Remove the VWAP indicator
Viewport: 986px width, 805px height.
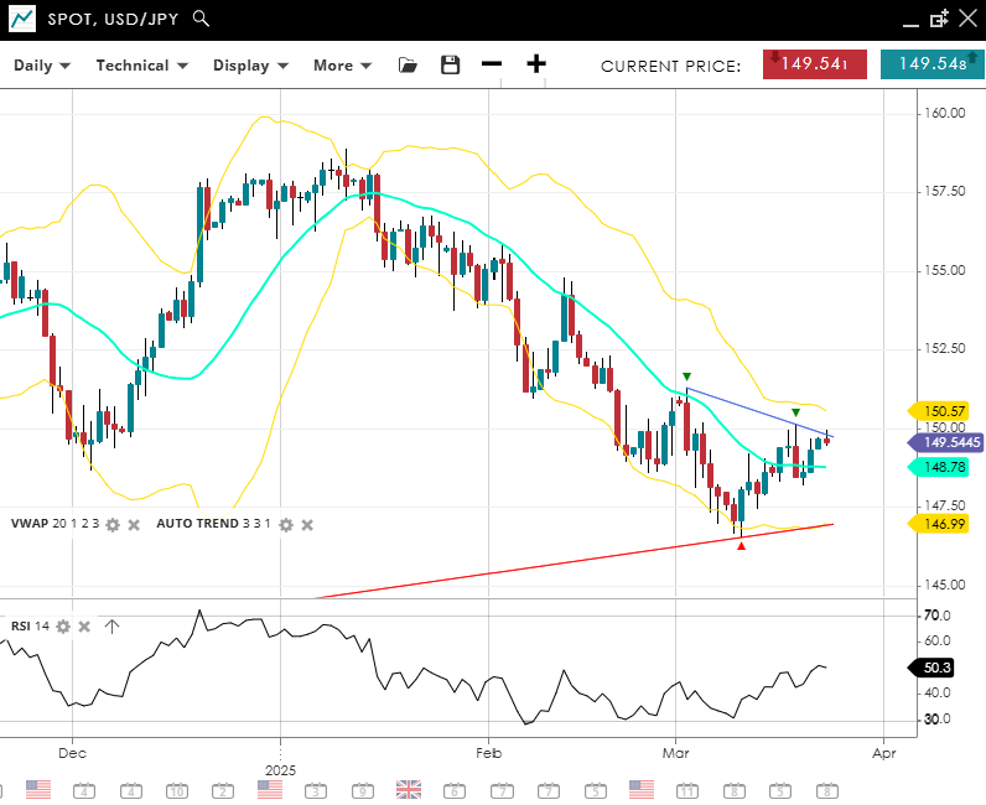[x=134, y=524]
